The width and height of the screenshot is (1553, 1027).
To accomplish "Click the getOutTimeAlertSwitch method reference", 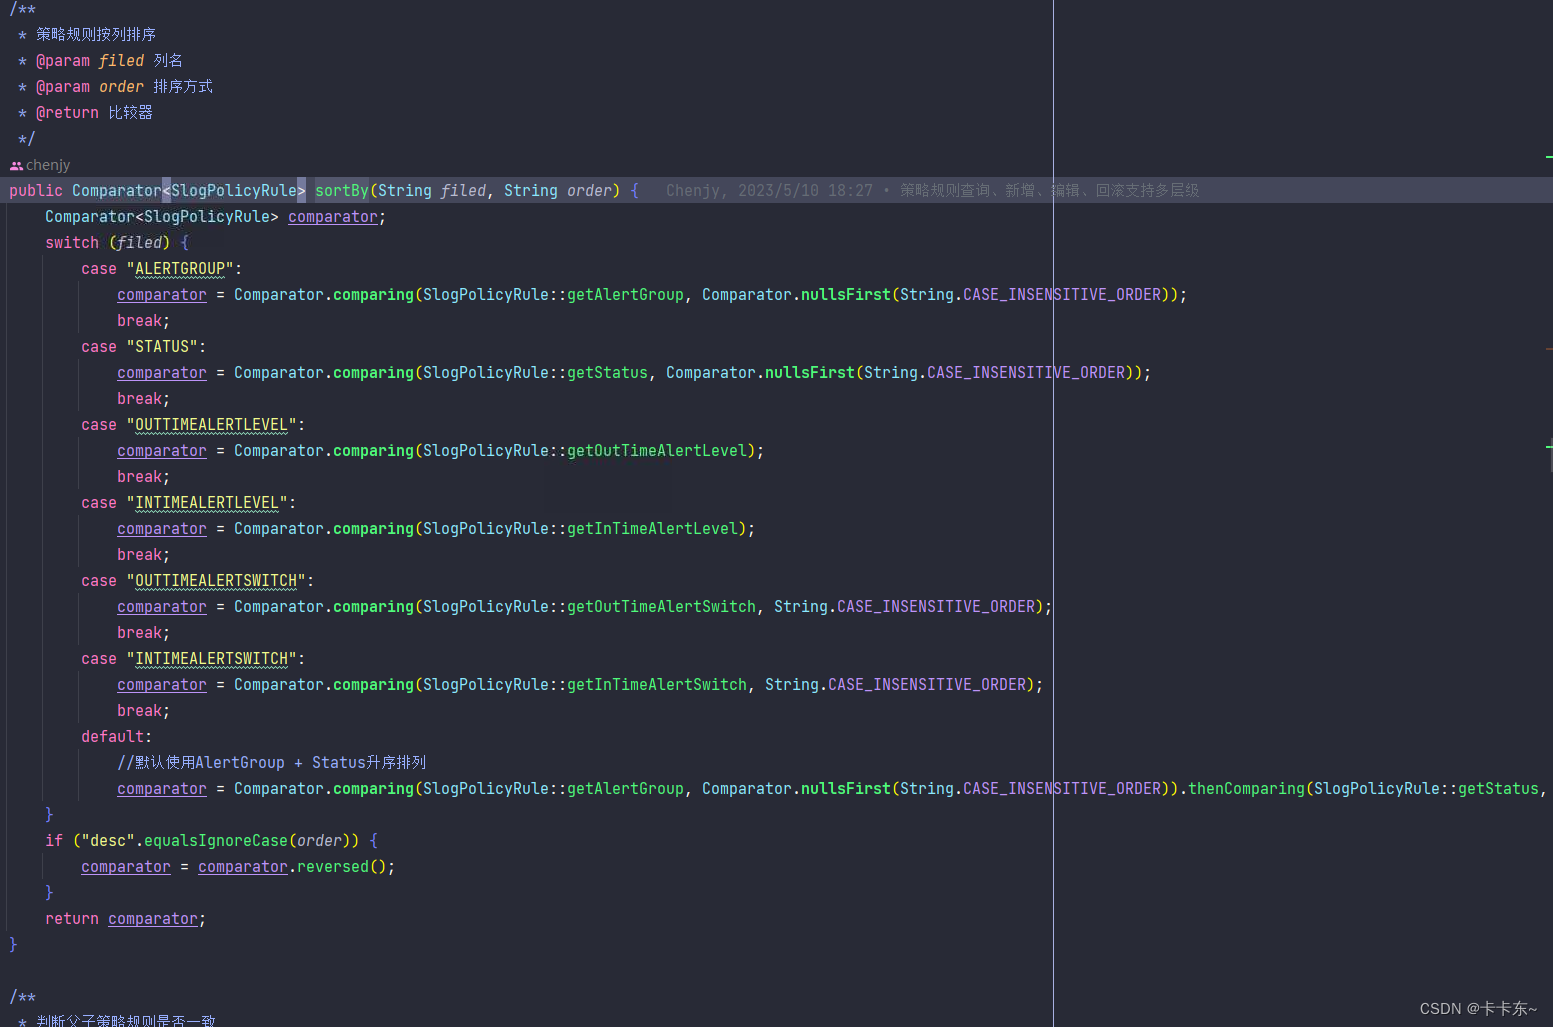I will [x=661, y=606].
